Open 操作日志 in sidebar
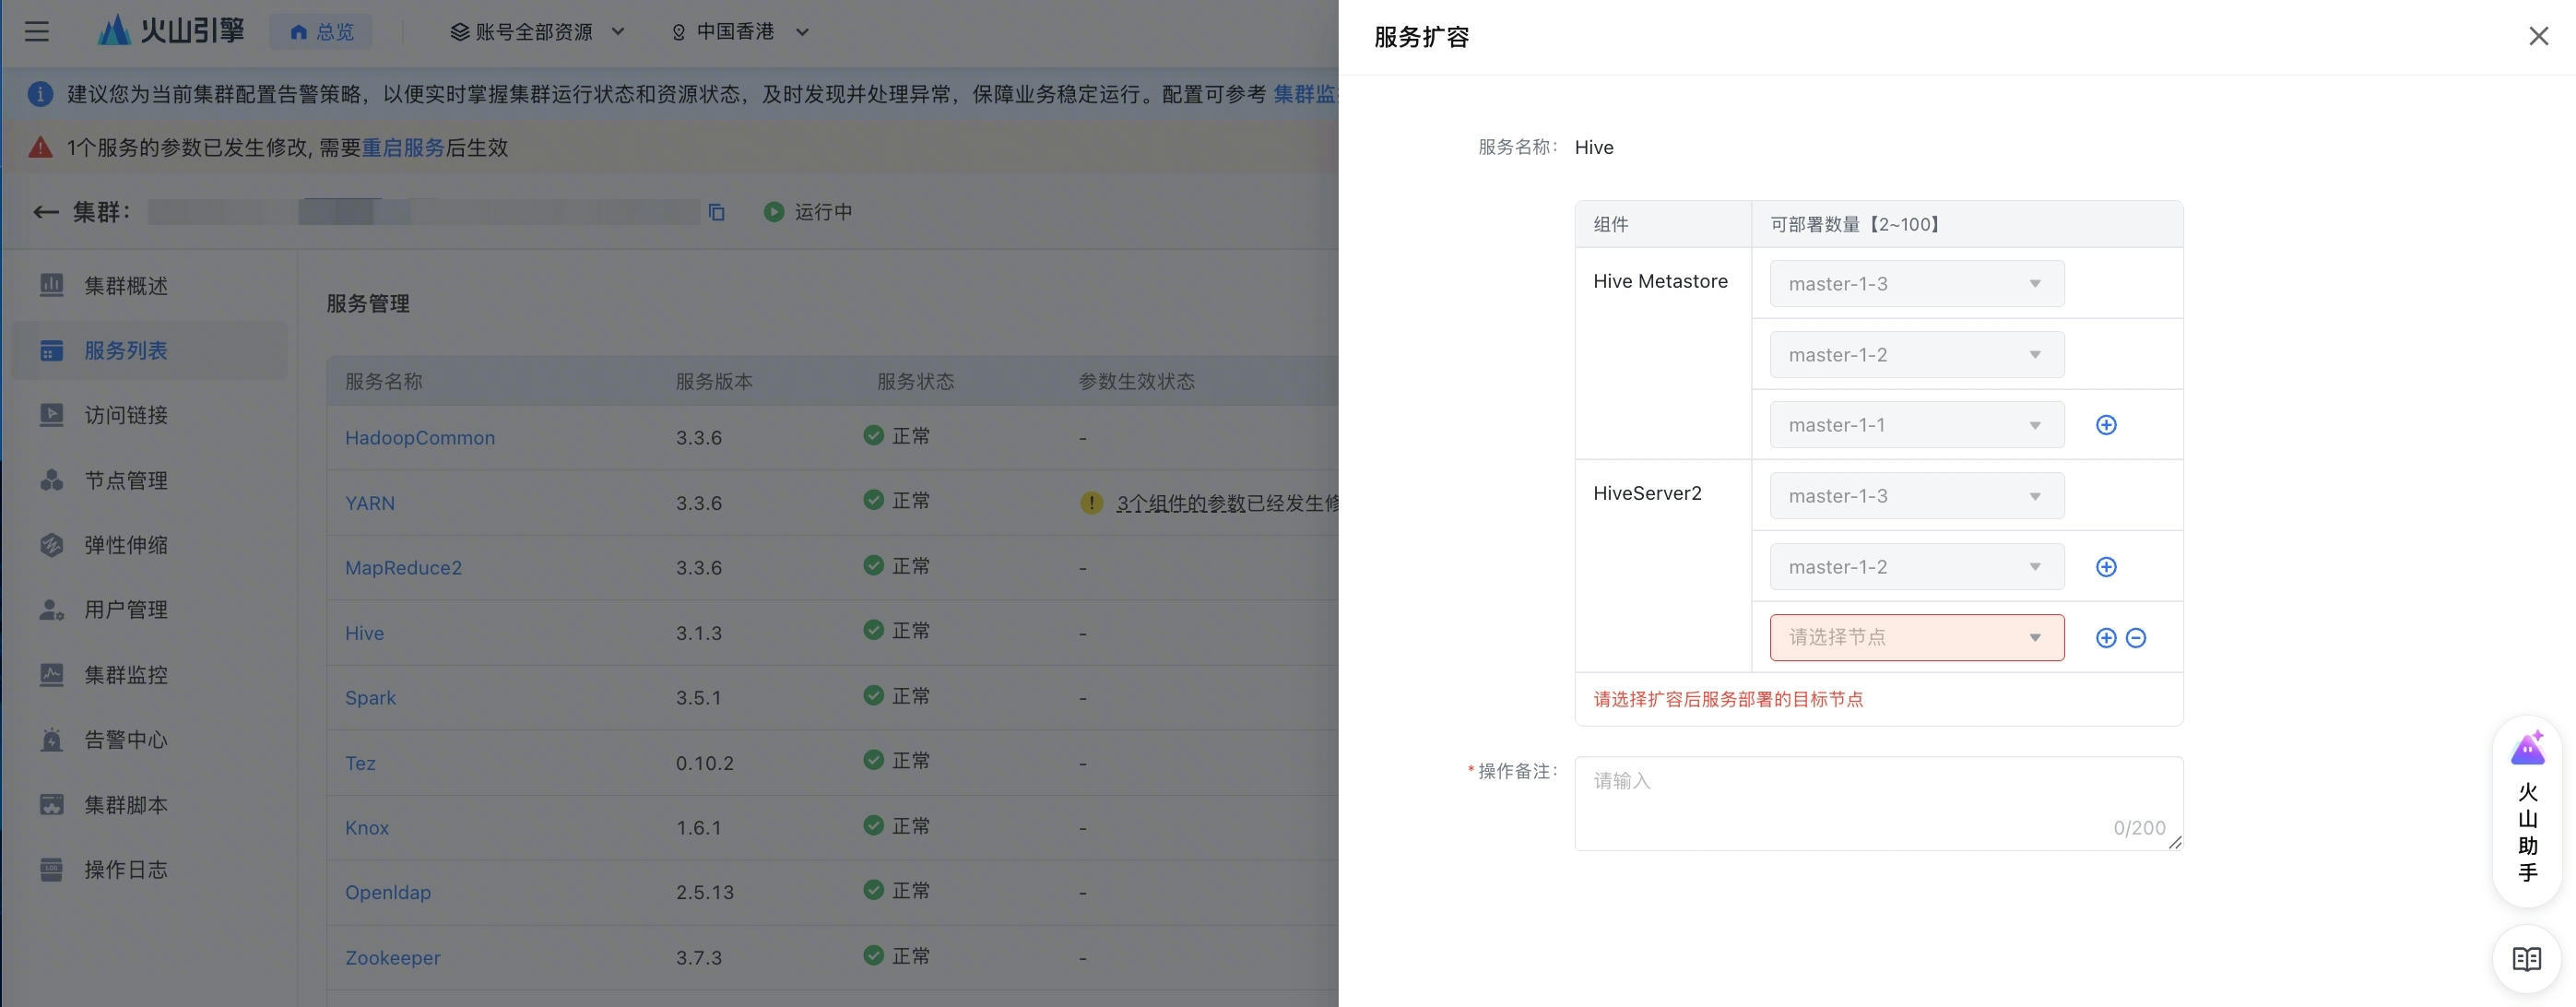This screenshot has width=2576, height=1007. 150,870
